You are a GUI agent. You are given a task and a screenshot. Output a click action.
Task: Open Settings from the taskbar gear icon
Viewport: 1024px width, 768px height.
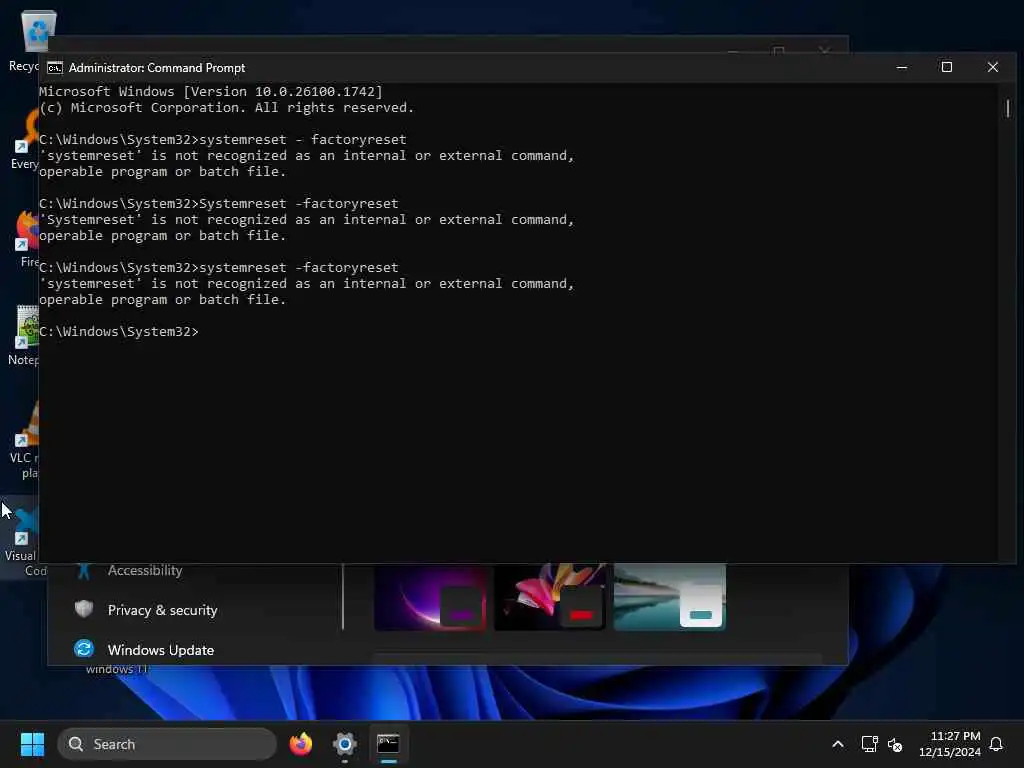pos(344,744)
